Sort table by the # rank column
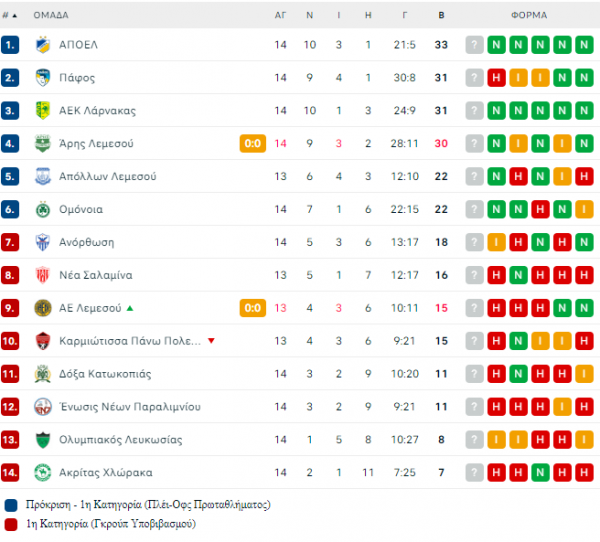 tap(10, 15)
